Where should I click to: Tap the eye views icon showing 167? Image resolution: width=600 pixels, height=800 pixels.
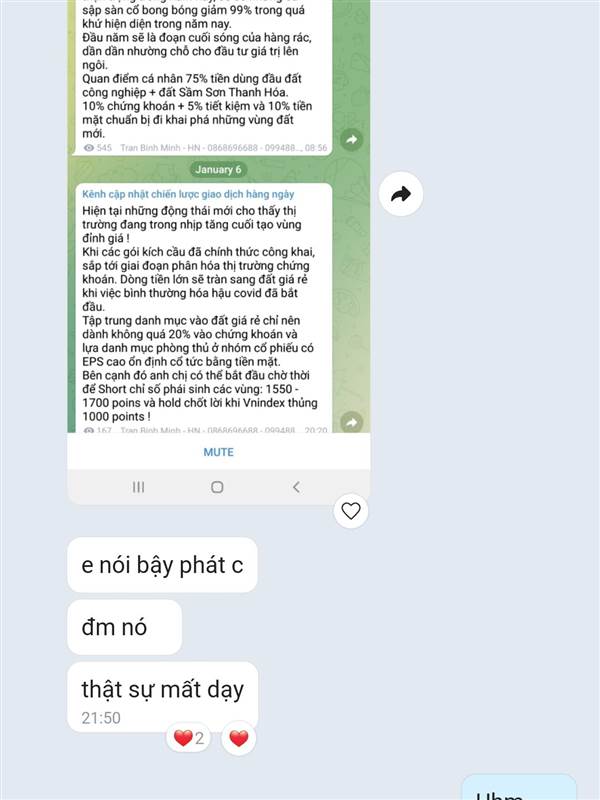coord(89,430)
